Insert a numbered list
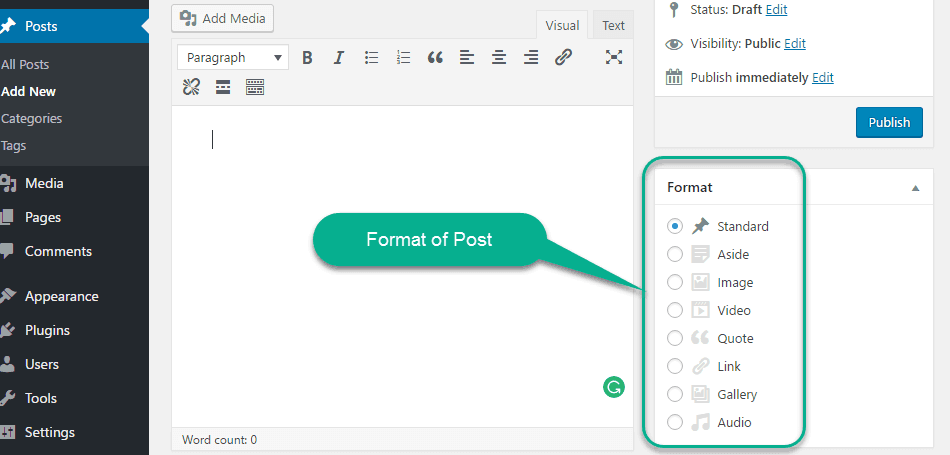This screenshot has width=950, height=455. tap(404, 58)
